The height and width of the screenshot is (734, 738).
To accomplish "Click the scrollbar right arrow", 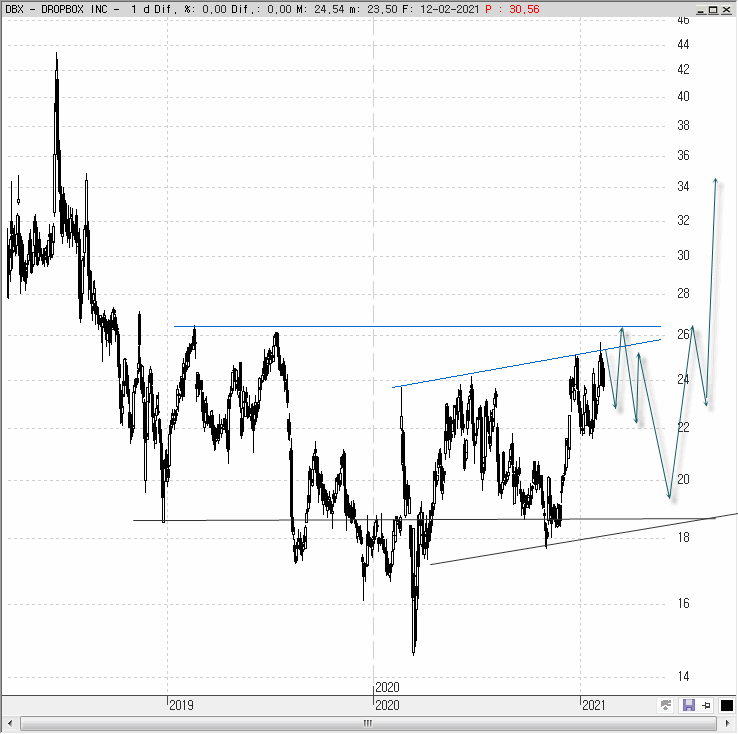I will tap(727, 723).
